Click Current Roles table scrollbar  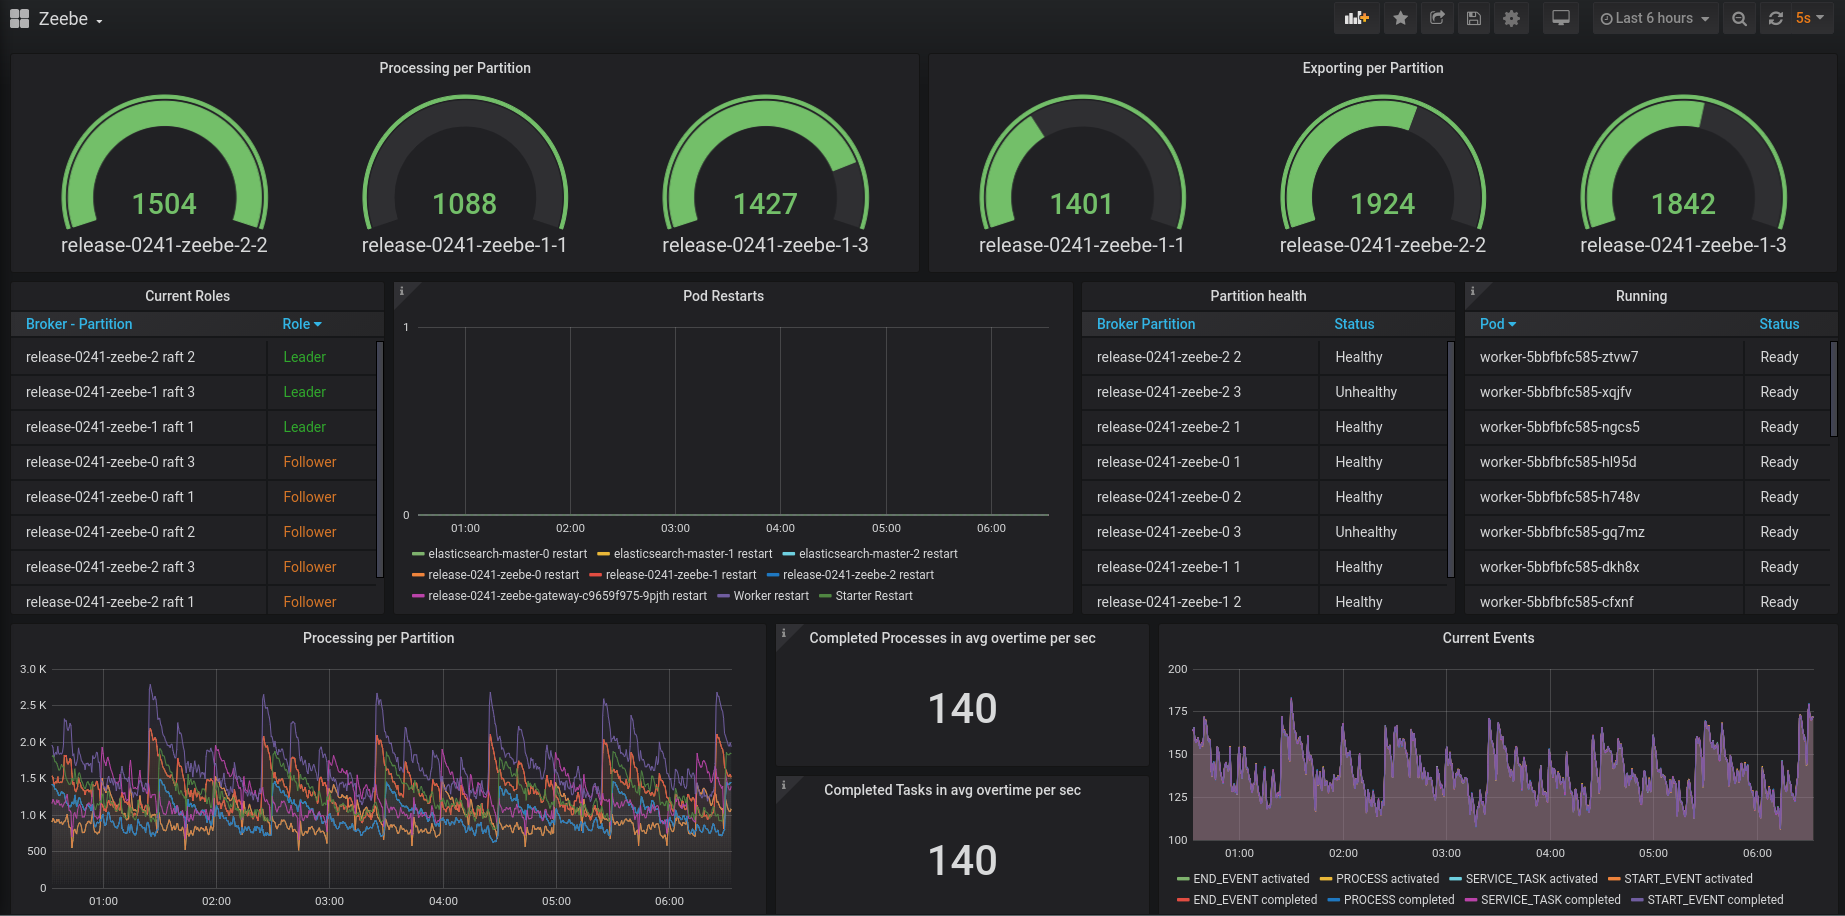(379, 459)
